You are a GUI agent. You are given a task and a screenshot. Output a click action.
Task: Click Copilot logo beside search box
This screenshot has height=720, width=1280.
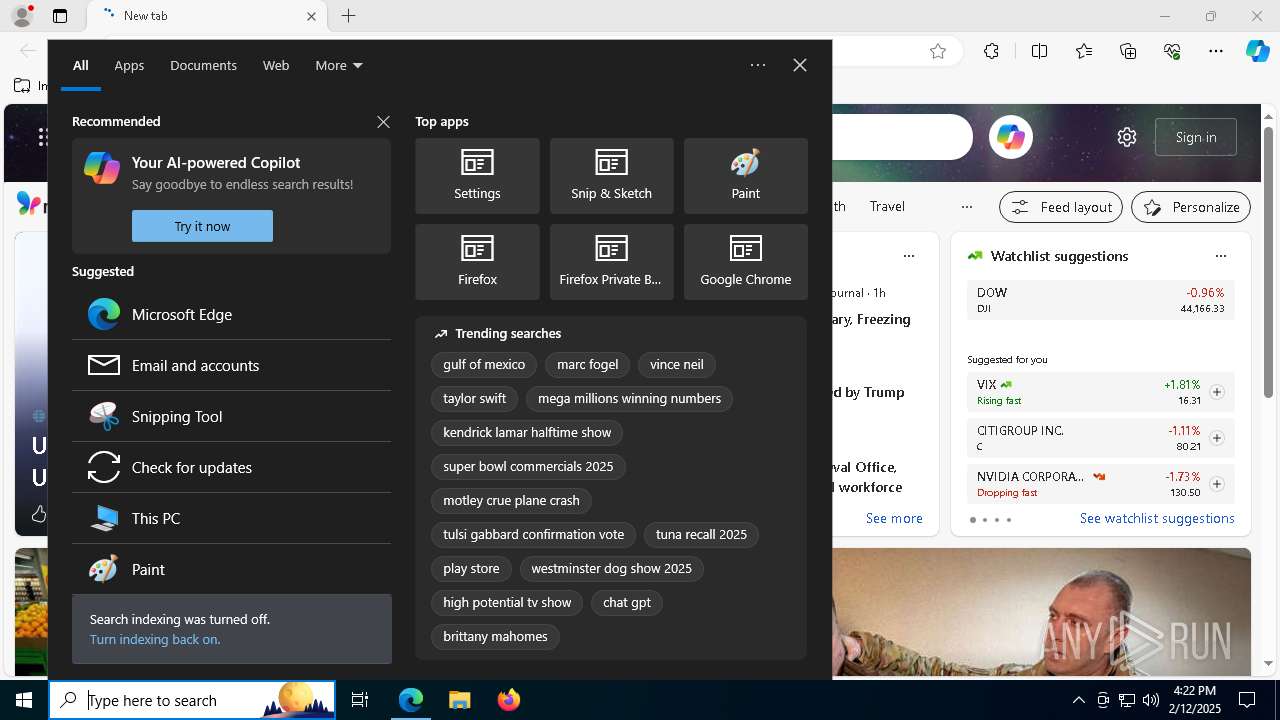click(x=1010, y=137)
